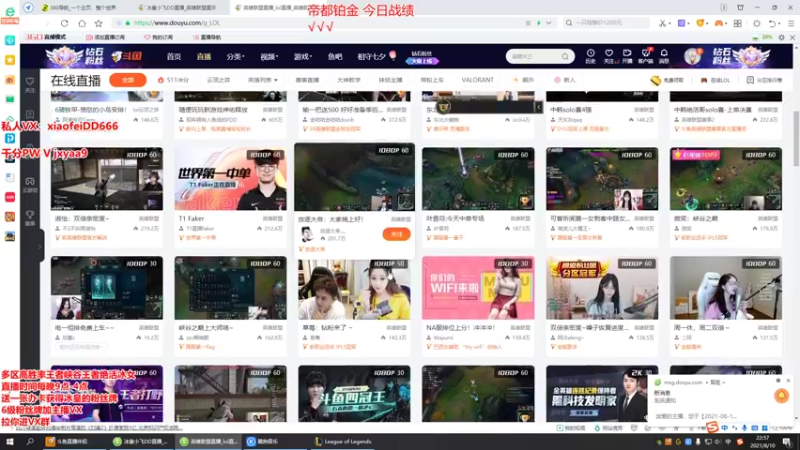This screenshot has width=800, height=450.
Task: Click the Douyu search input field
Action: click(533, 57)
